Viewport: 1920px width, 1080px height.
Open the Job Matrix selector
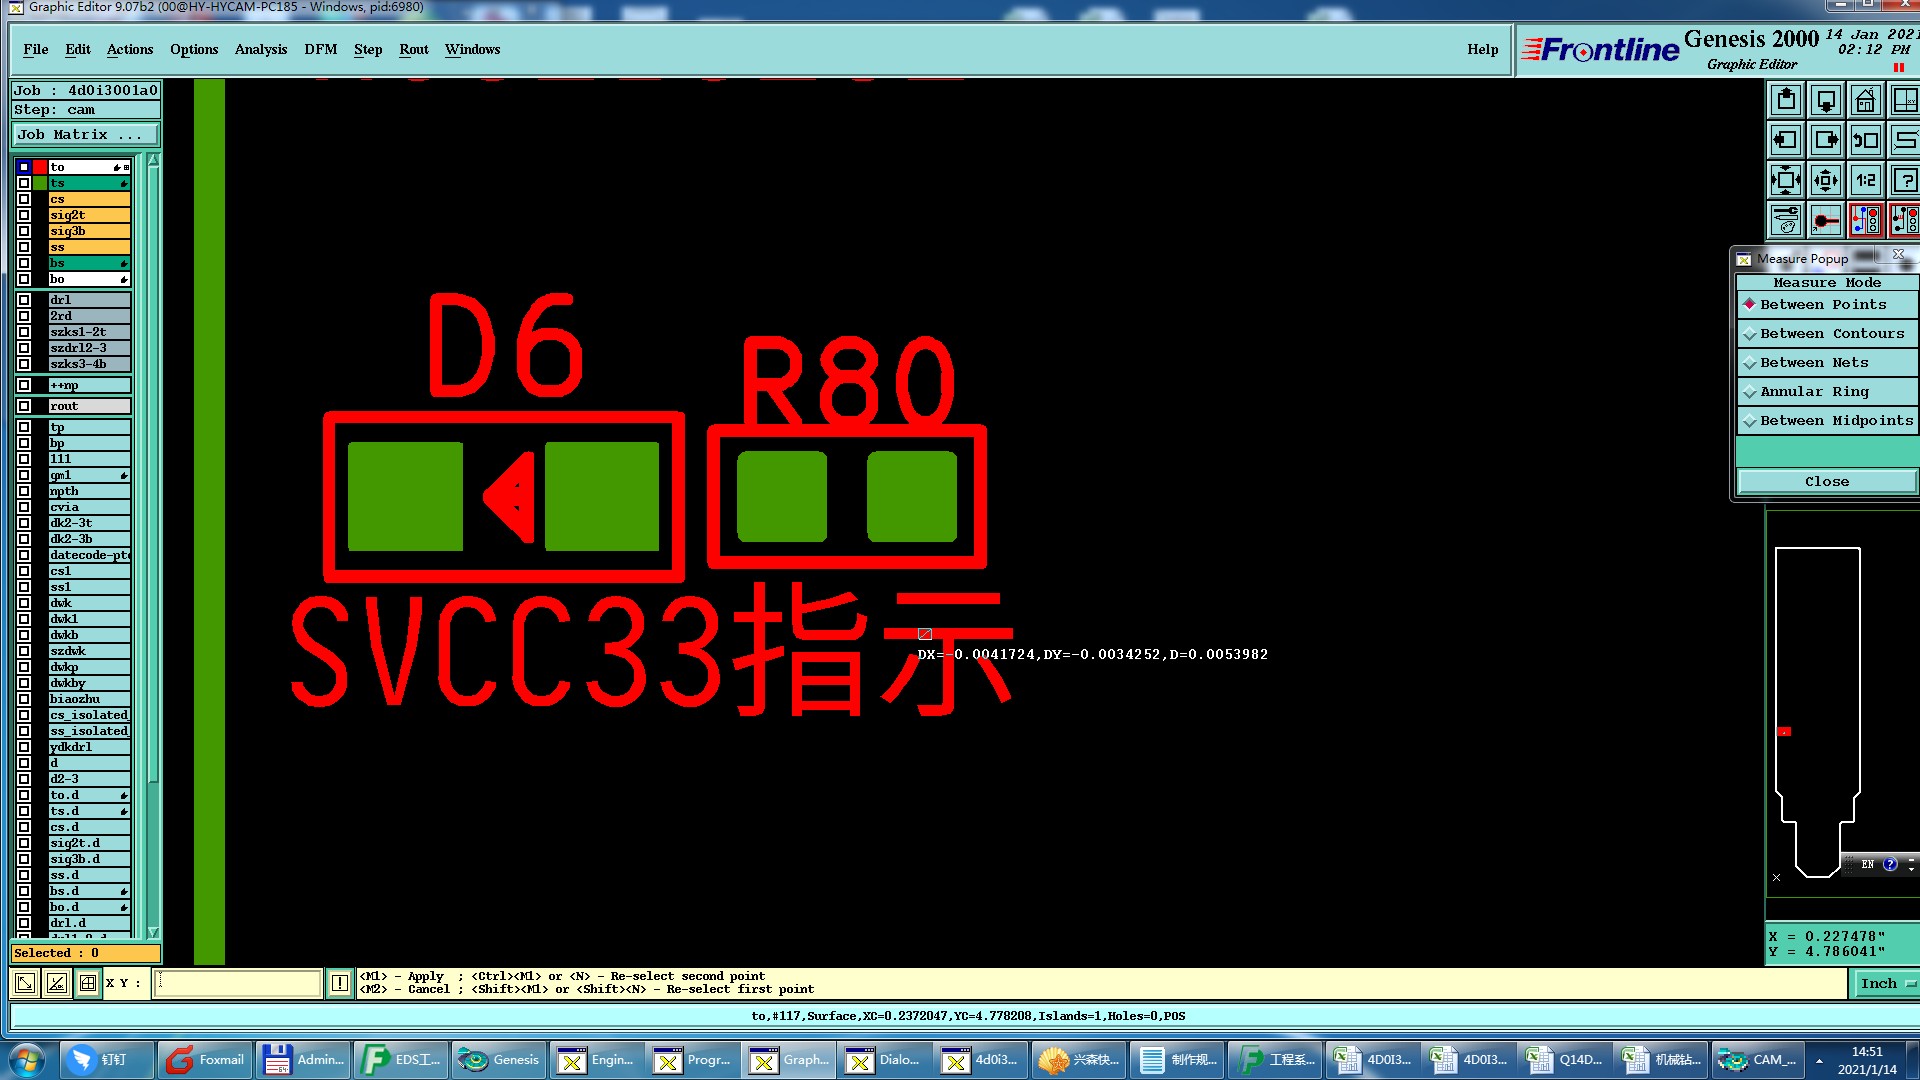tap(85, 135)
